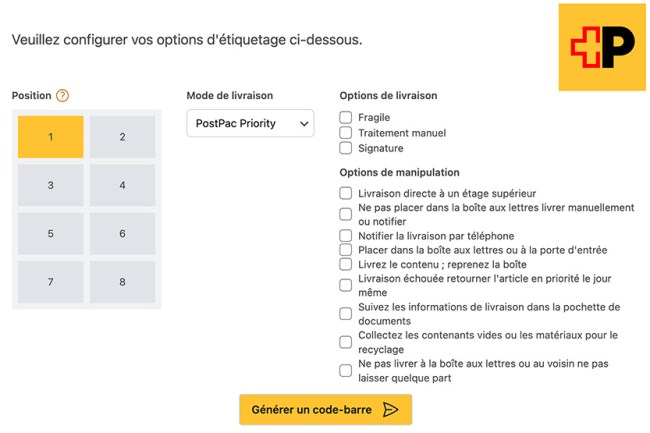Pick label position 7

[50, 282]
